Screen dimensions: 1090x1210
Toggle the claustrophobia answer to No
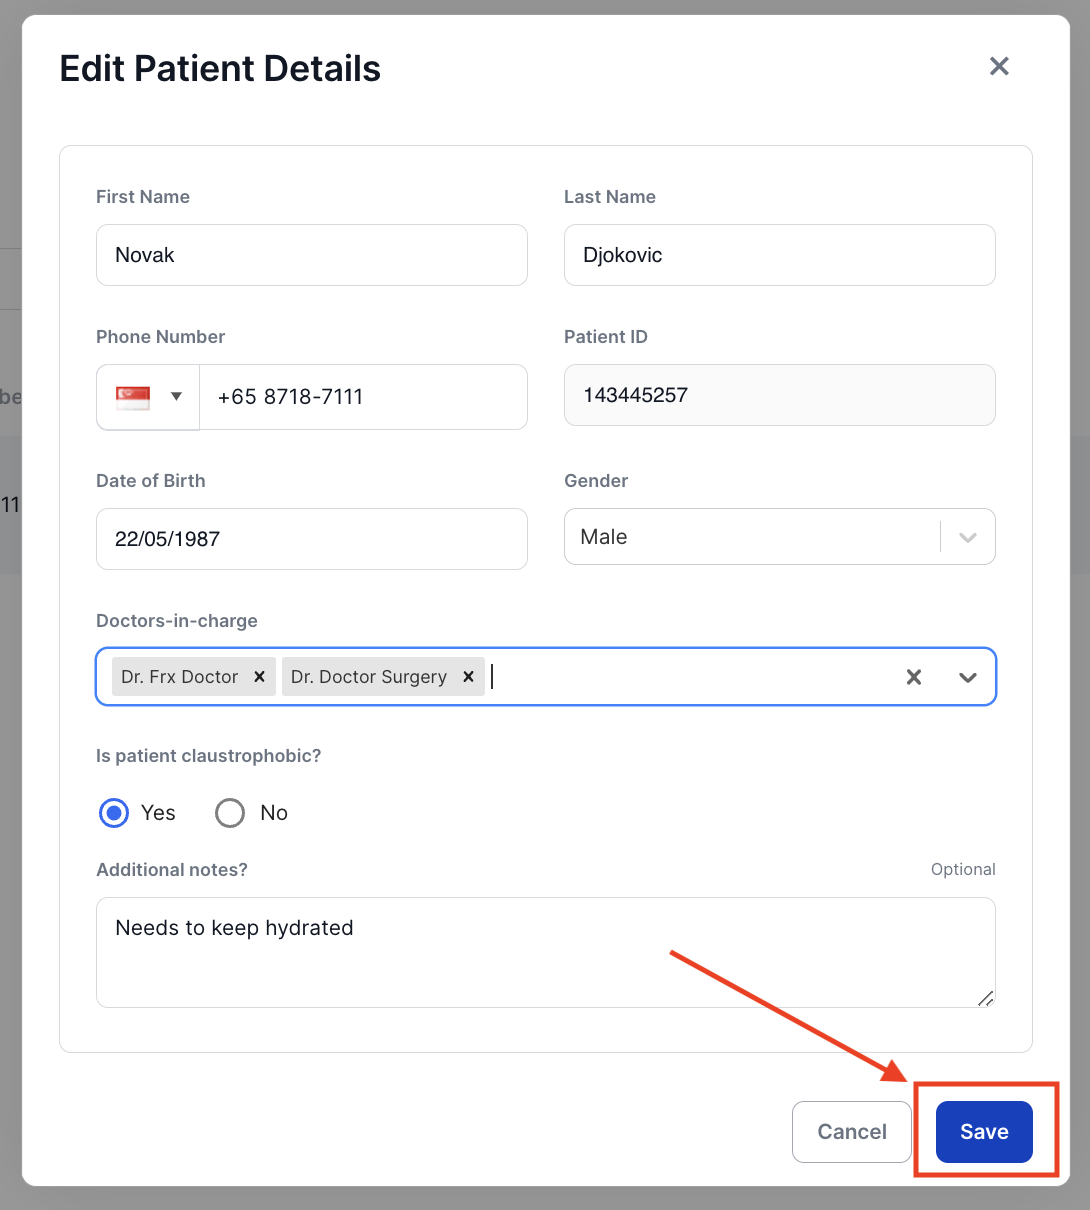(230, 813)
